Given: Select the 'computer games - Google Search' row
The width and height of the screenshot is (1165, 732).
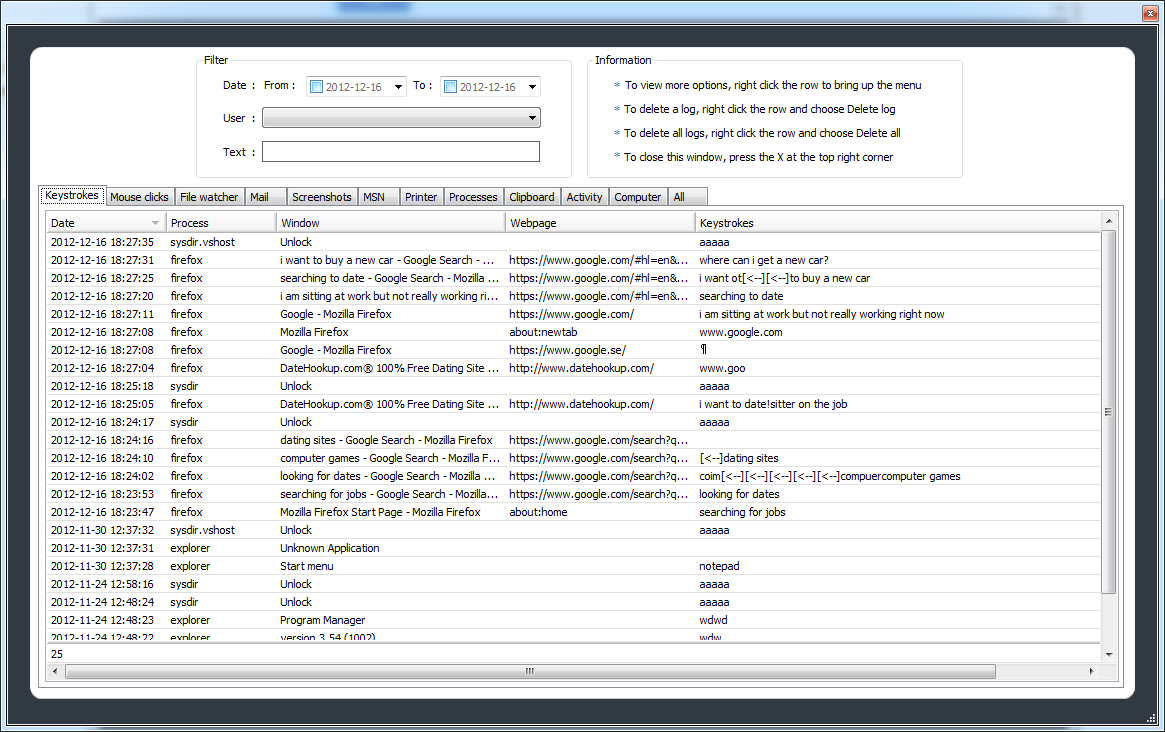Looking at the screenshot, I should click(573, 458).
